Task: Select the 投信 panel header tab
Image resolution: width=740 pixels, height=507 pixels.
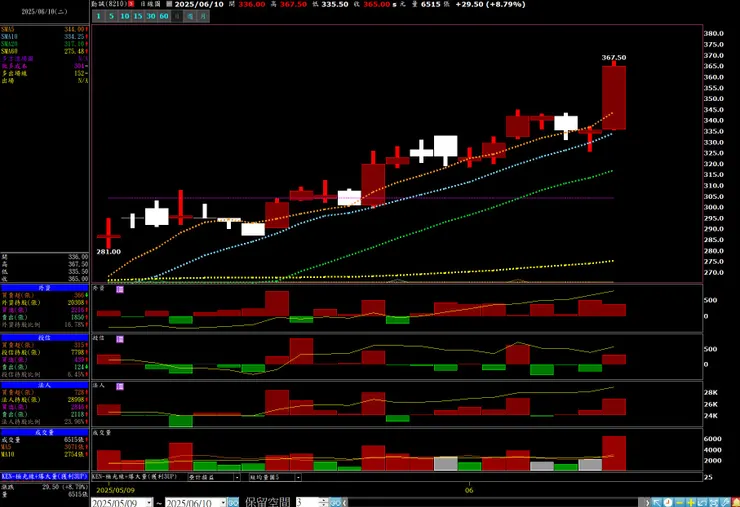Action: point(44,338)
